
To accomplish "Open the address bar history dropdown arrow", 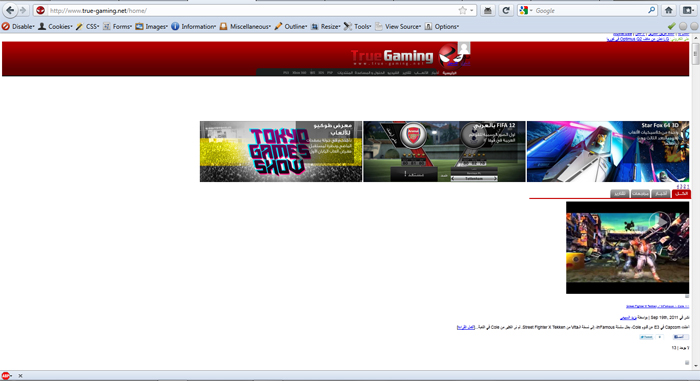I will 471,11.
